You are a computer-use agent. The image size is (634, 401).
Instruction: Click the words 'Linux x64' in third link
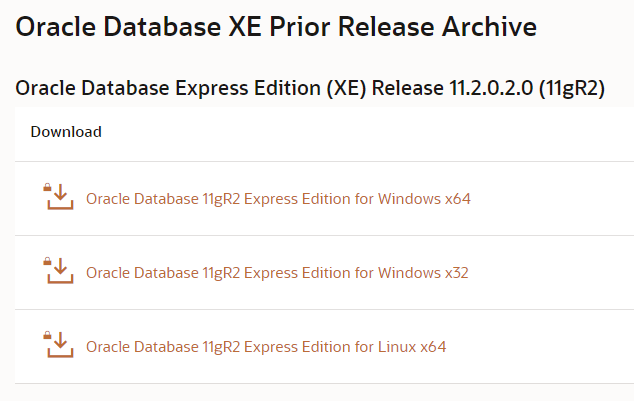pos(412,347)
